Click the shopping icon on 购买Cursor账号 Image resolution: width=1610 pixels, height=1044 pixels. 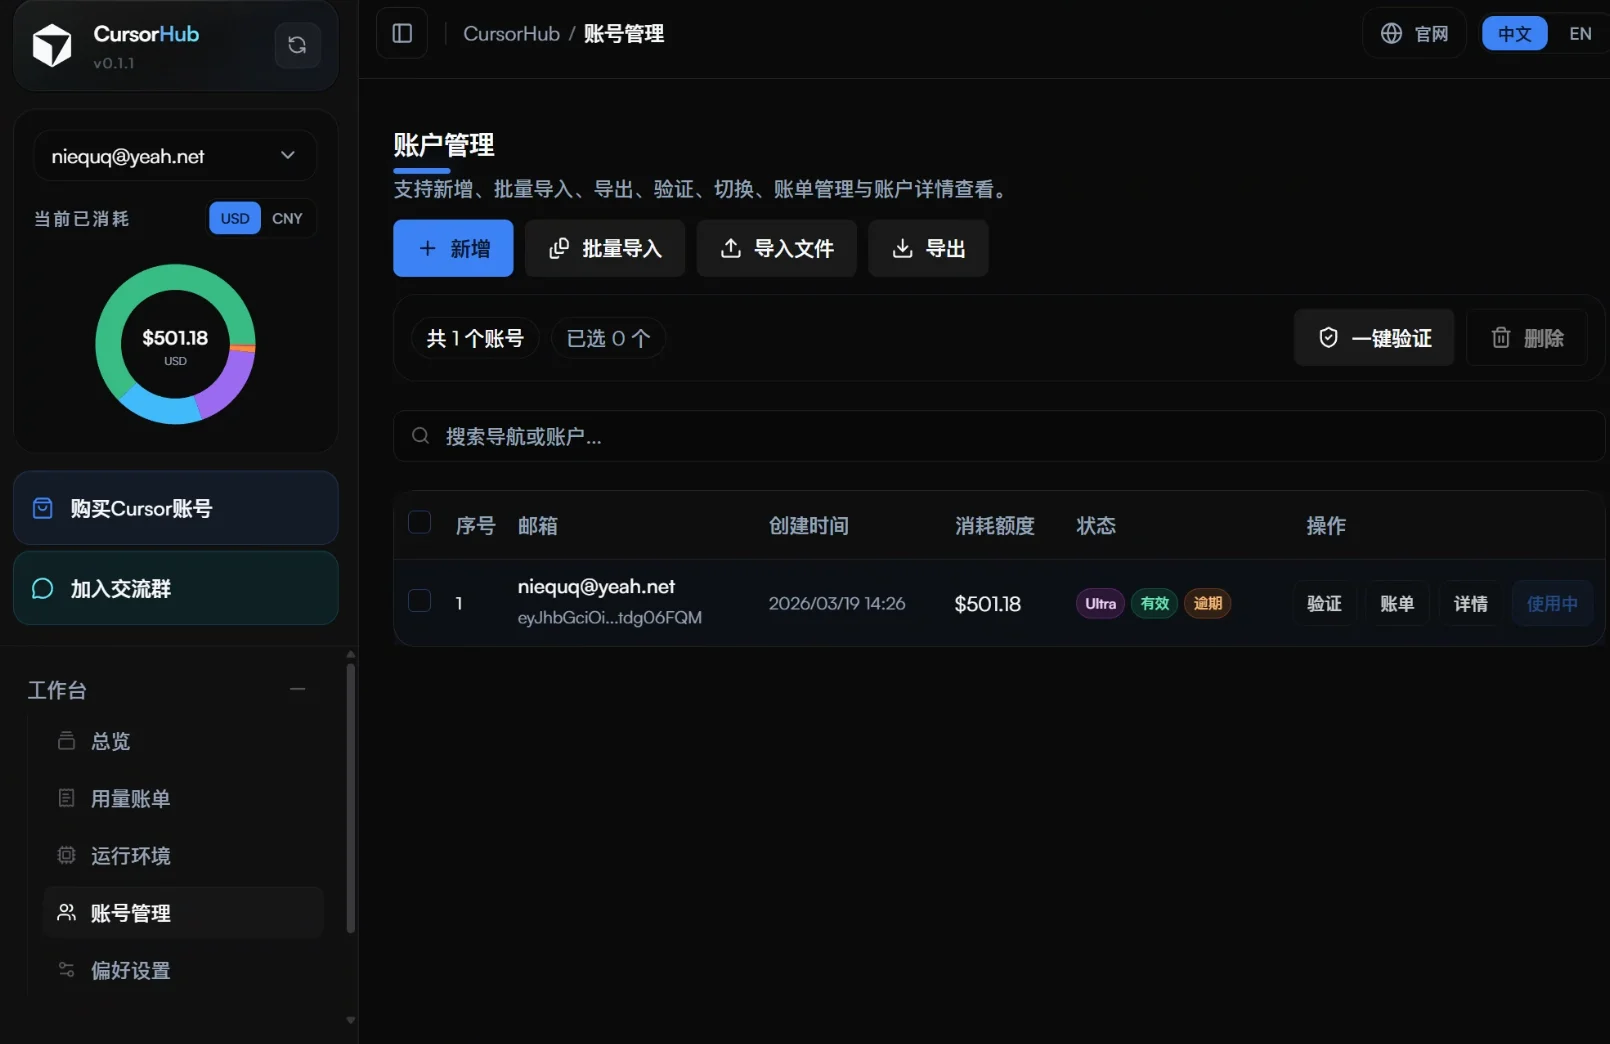42,508
